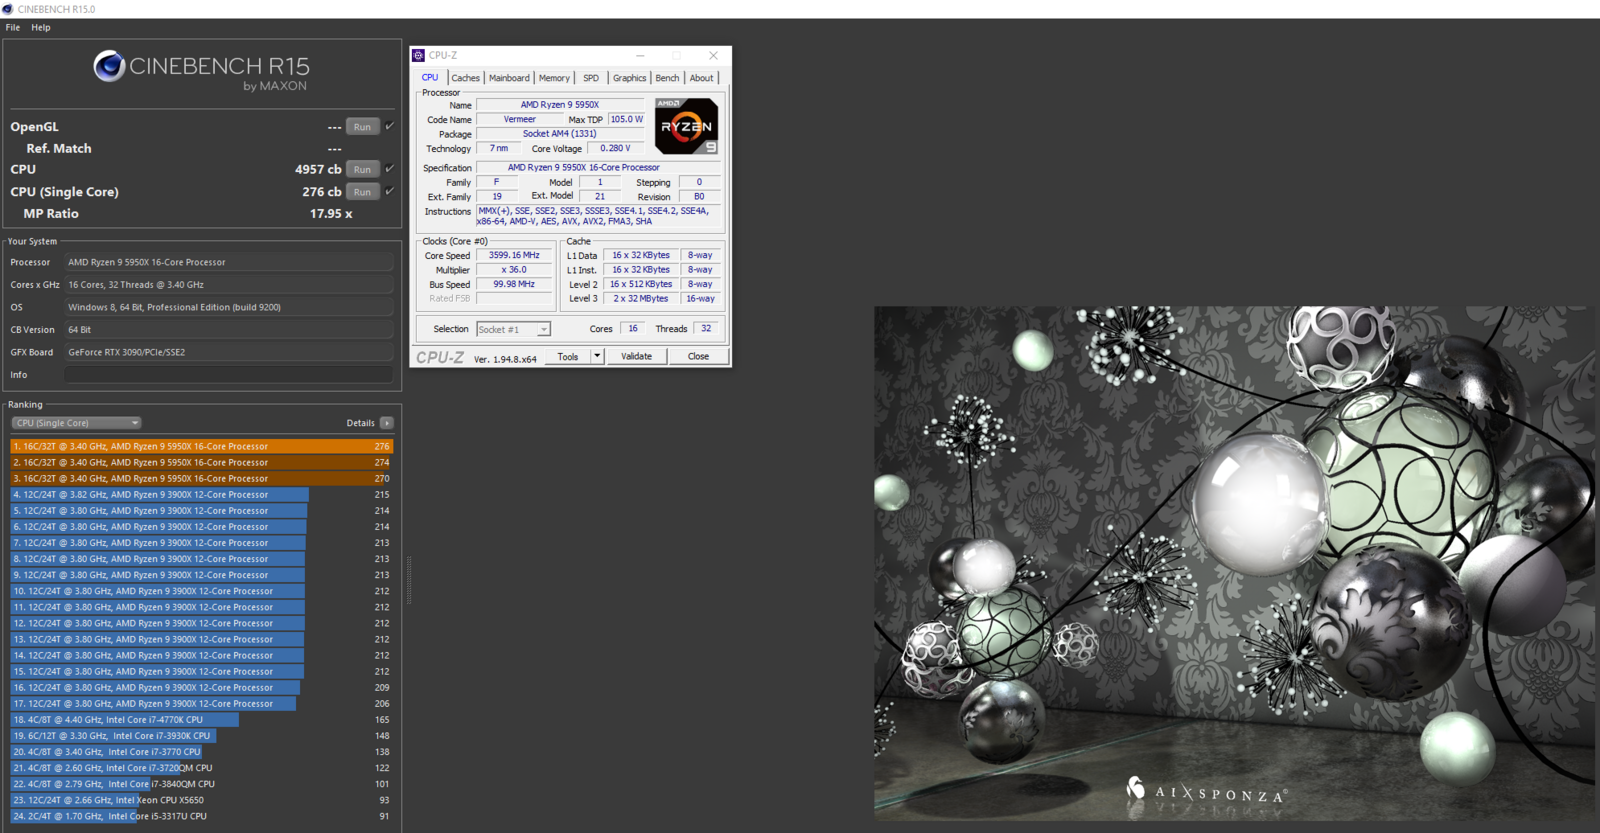Click the Cinebench logo sphere icon

pos(109,66)
